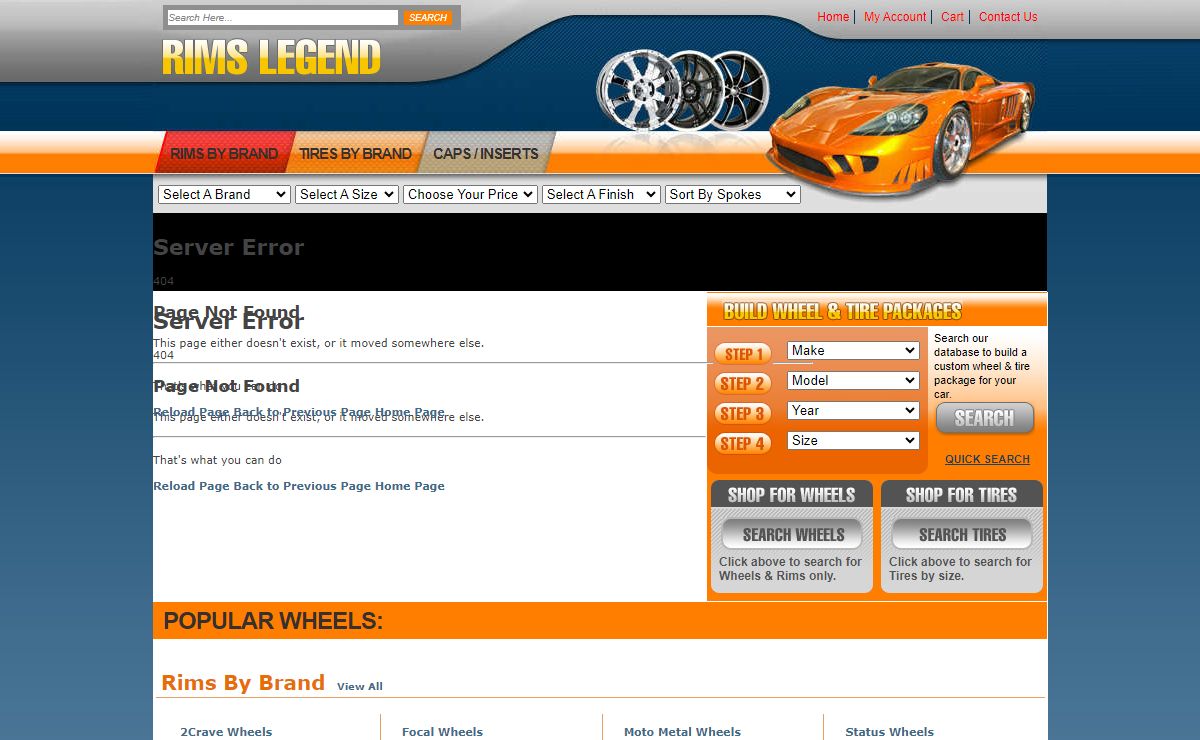
Task: Click the Server Error heading on black banner
Action: 228,247
